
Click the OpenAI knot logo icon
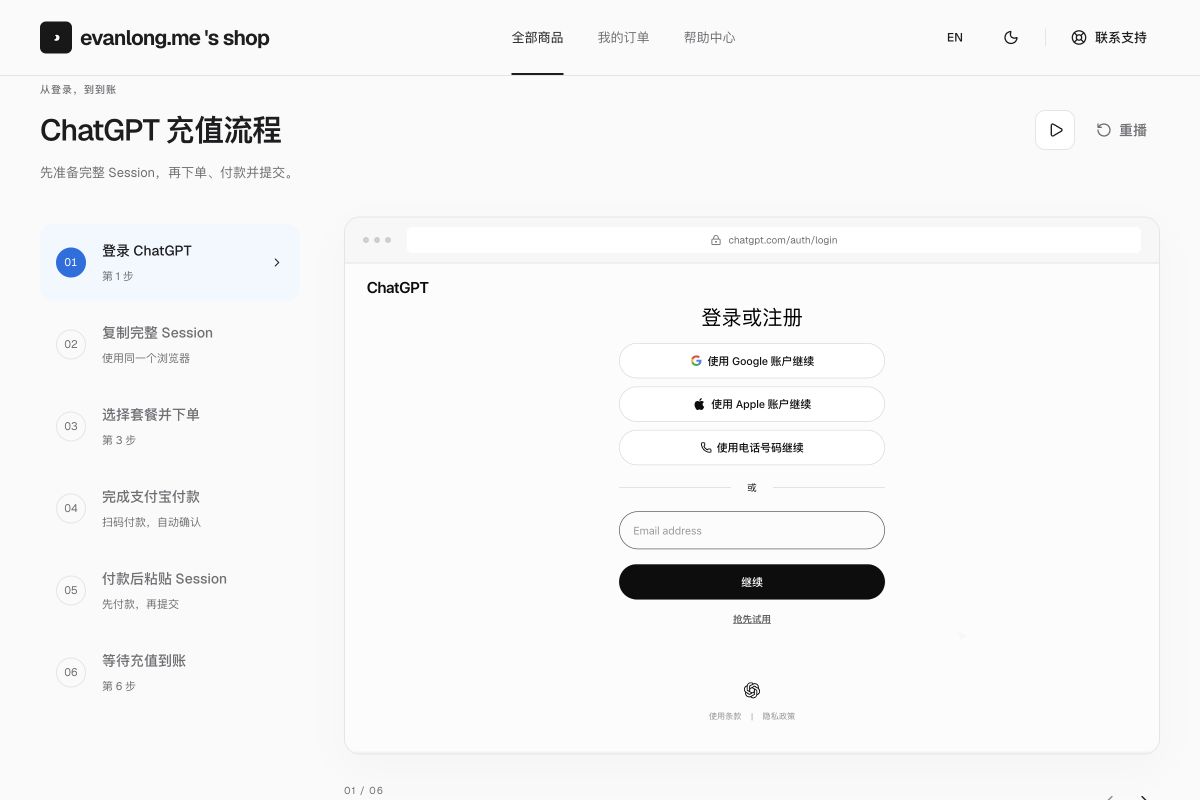coord(752,690)
